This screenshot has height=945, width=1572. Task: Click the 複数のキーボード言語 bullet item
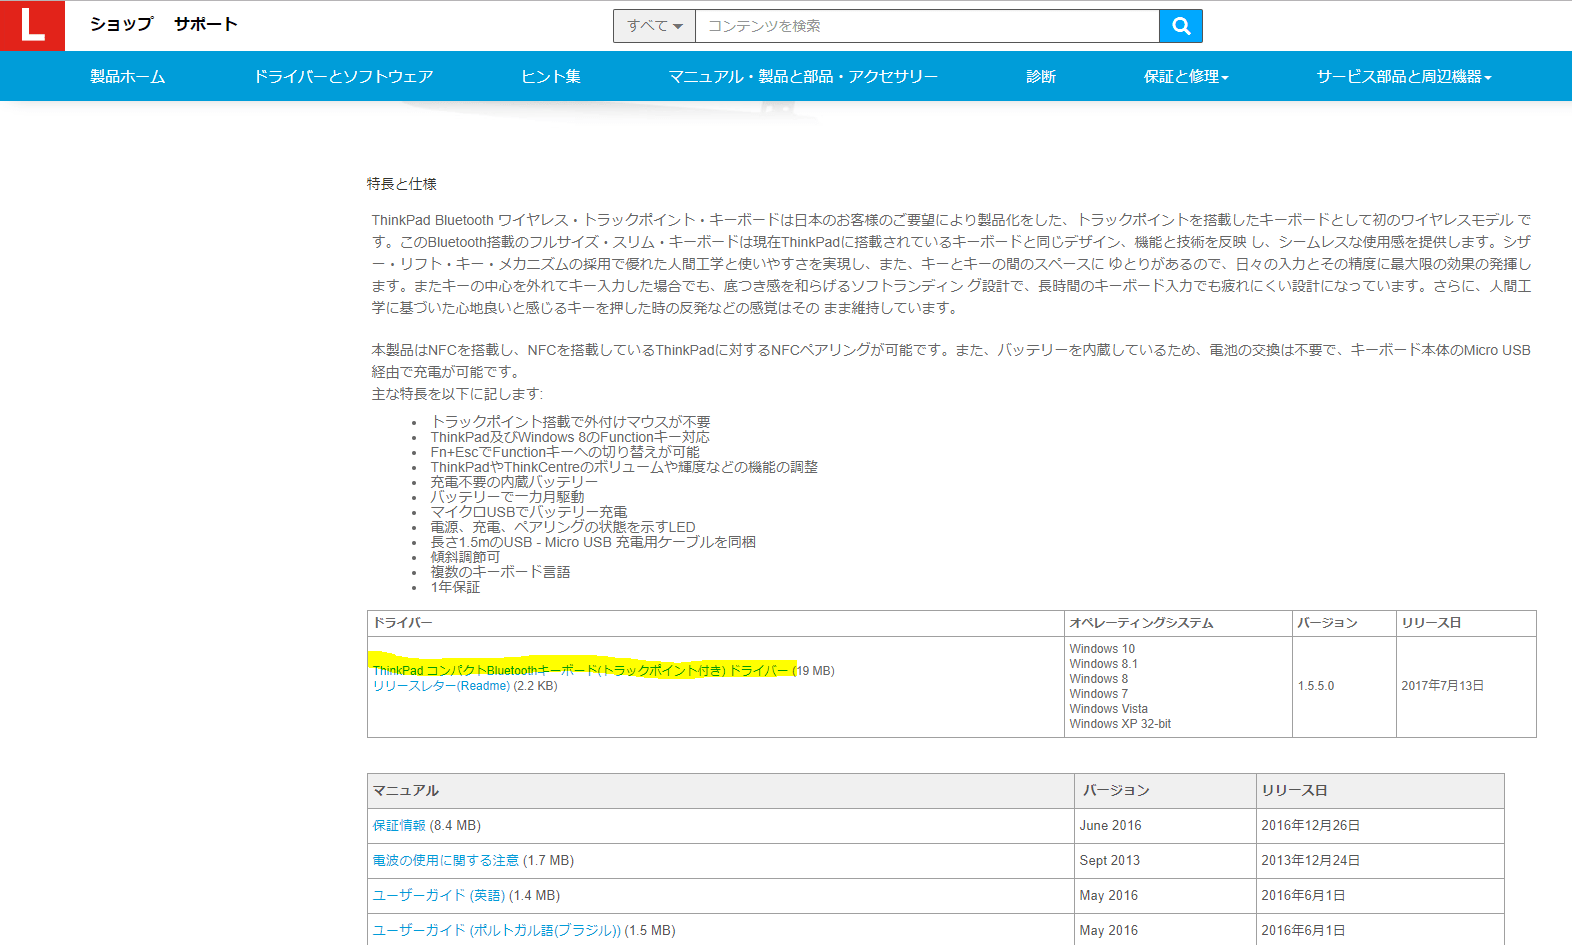(500, 572)
